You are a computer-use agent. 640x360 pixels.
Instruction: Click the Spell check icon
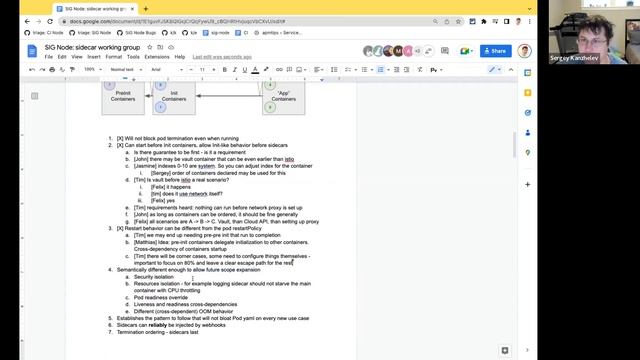pos(62,70)
